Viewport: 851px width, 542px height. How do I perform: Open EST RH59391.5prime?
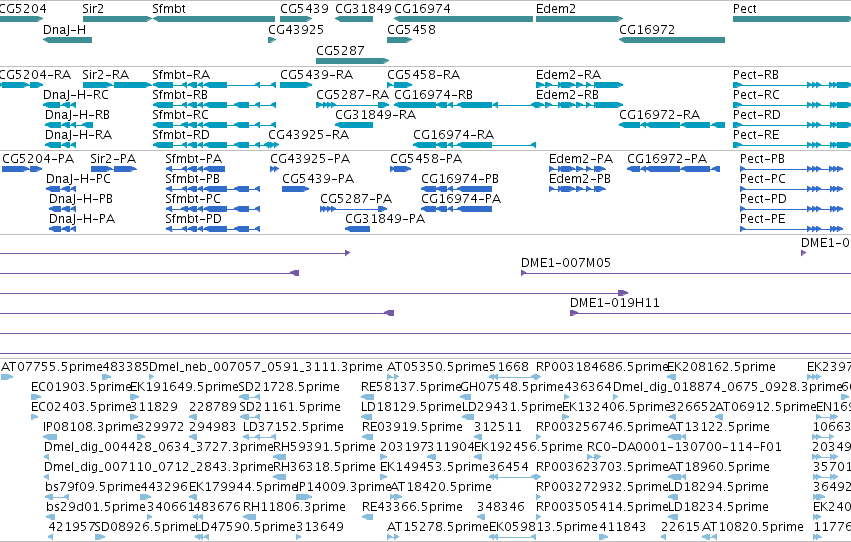click(325, 448)
